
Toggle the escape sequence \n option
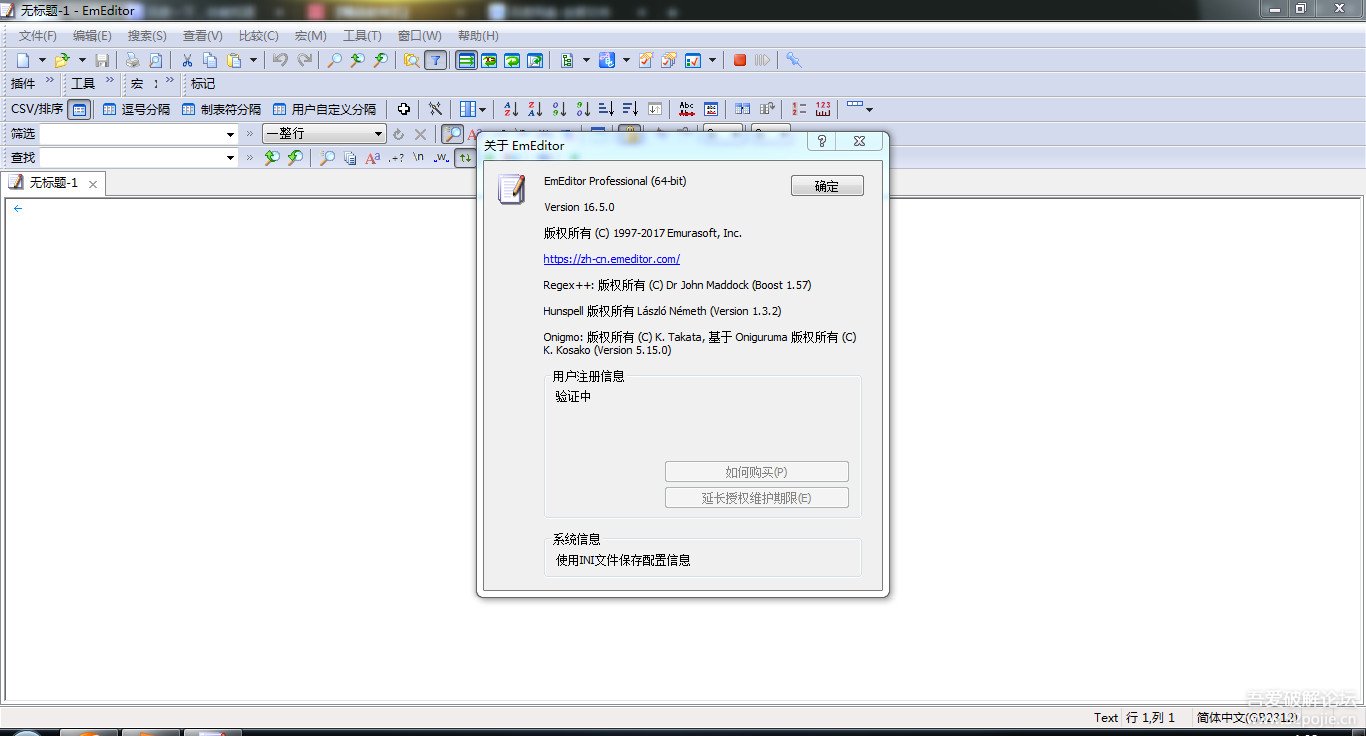[x=419, y=158]
